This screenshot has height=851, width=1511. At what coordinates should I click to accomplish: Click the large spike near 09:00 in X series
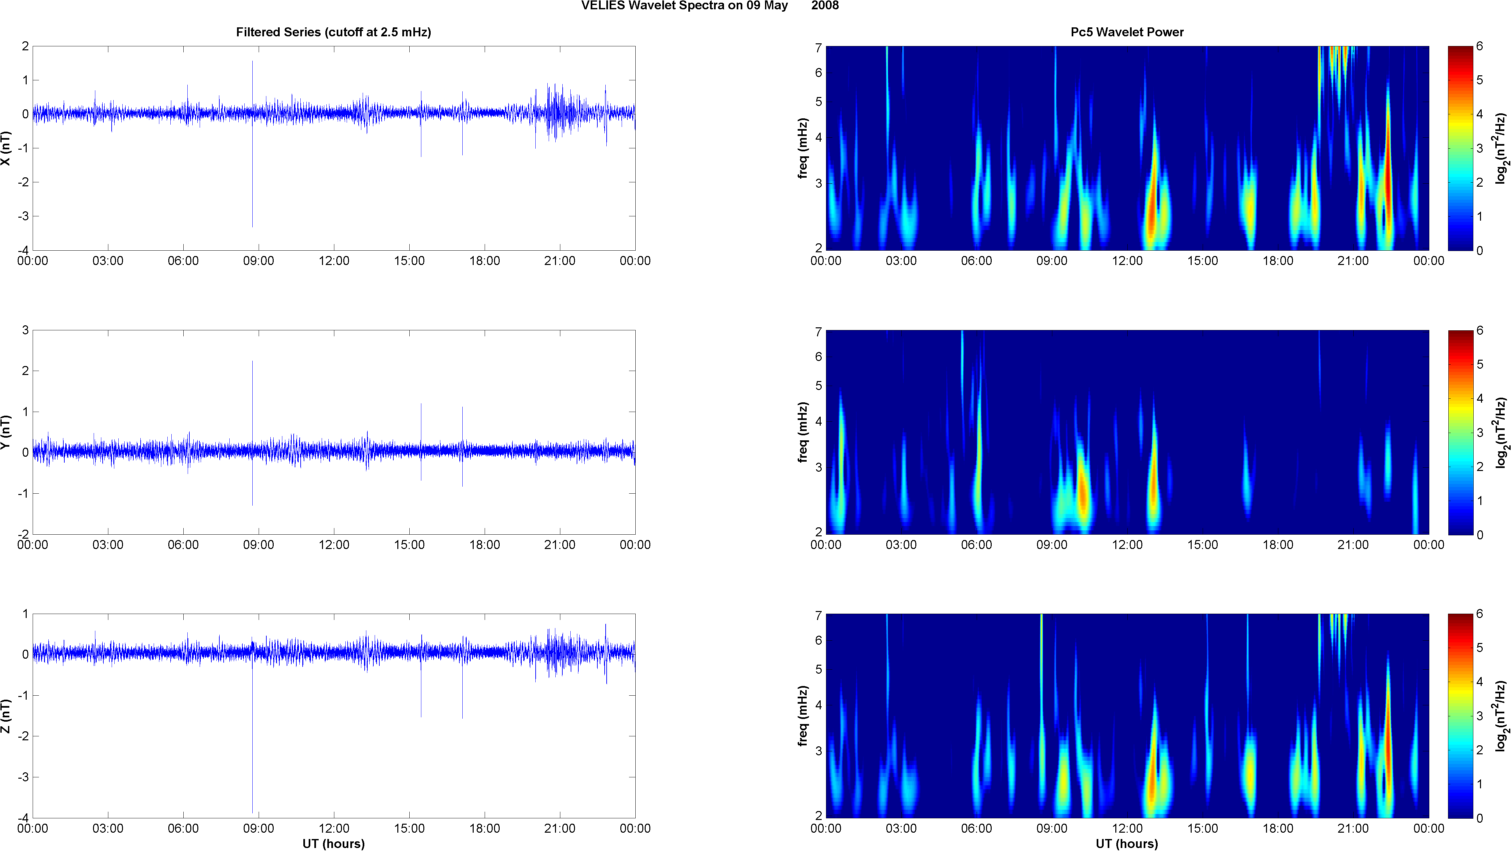click(252, 144)
